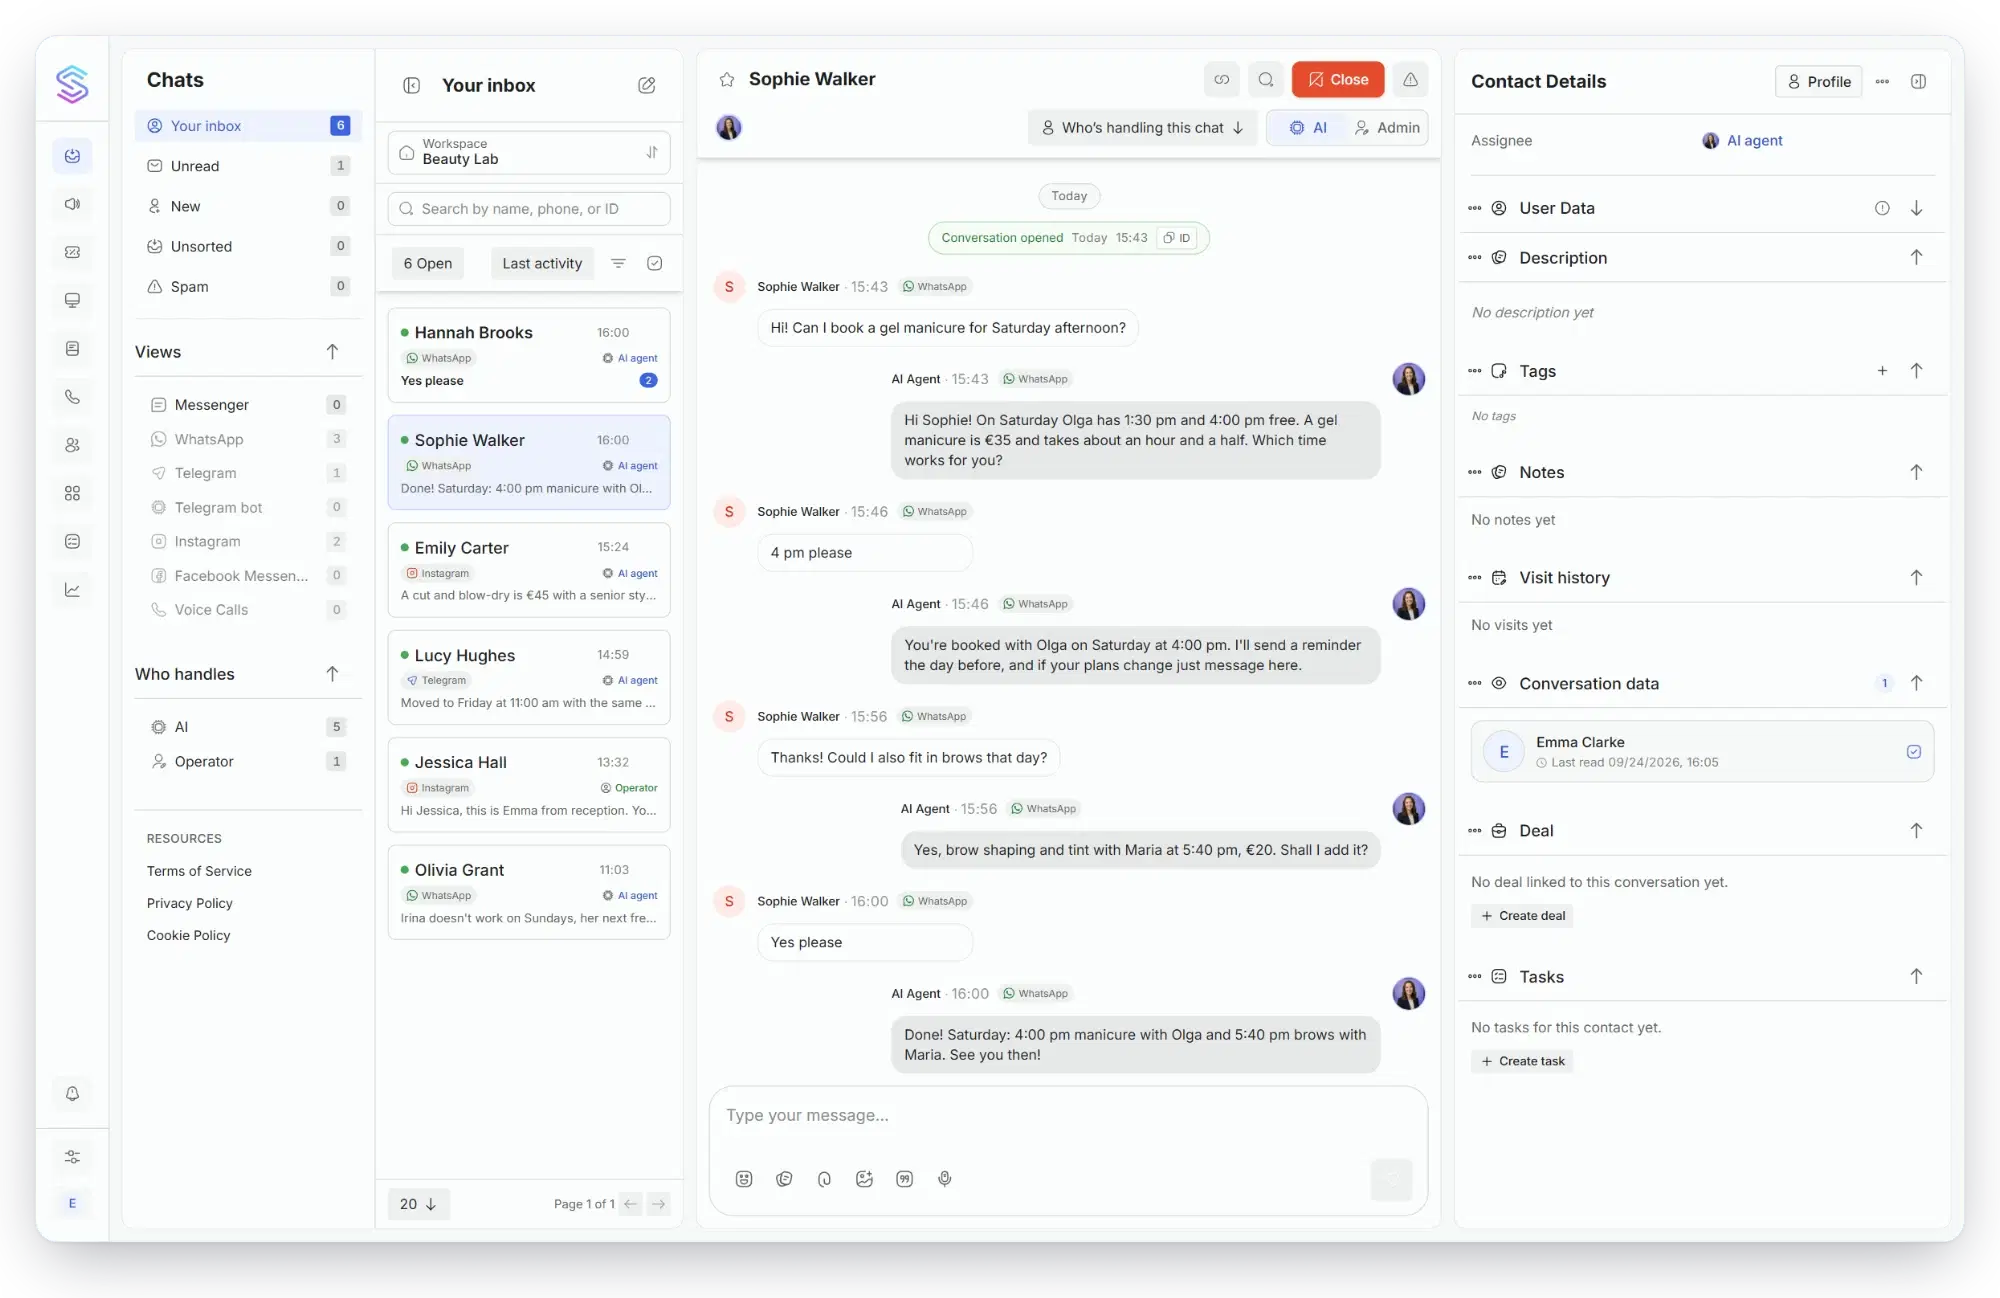The width and height of the screenshot is (2000, 1298).
Task: Filter by Operator under Who handles
Action: click(248, 761)
